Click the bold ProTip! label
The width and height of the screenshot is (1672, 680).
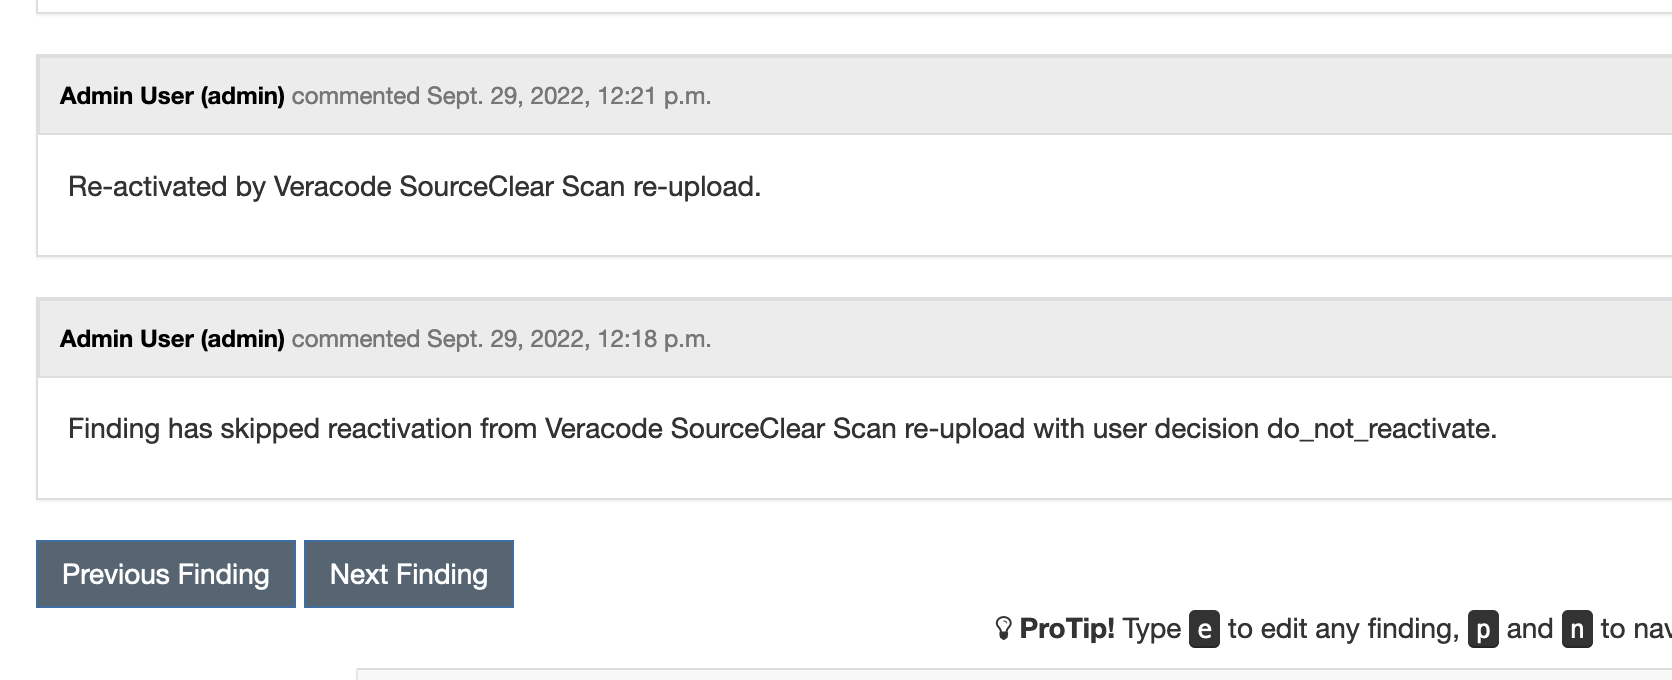(1067, 629)
